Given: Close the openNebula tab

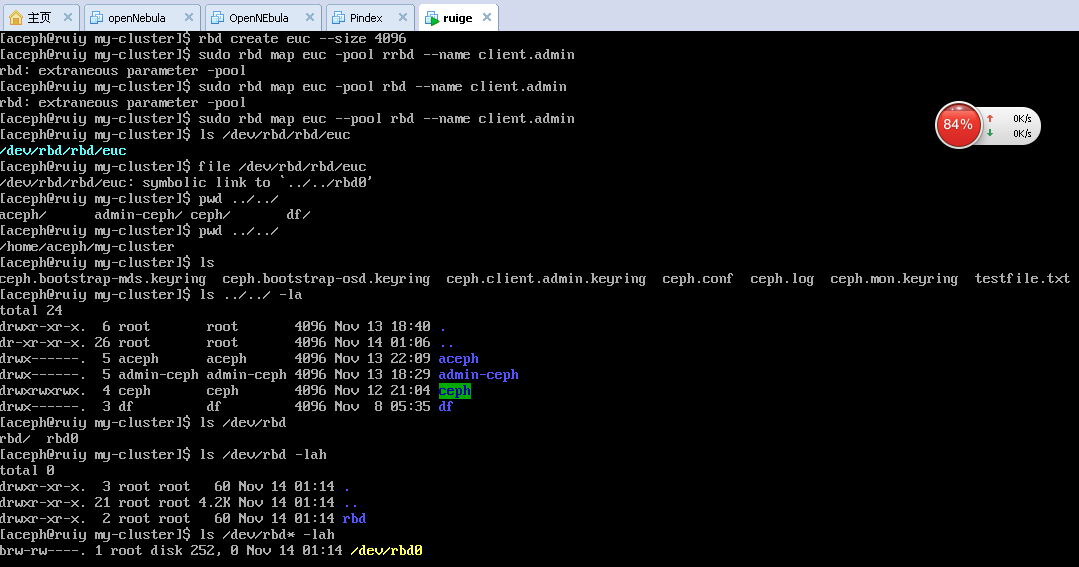Looking at the screenshot, I should coord(189,17).
